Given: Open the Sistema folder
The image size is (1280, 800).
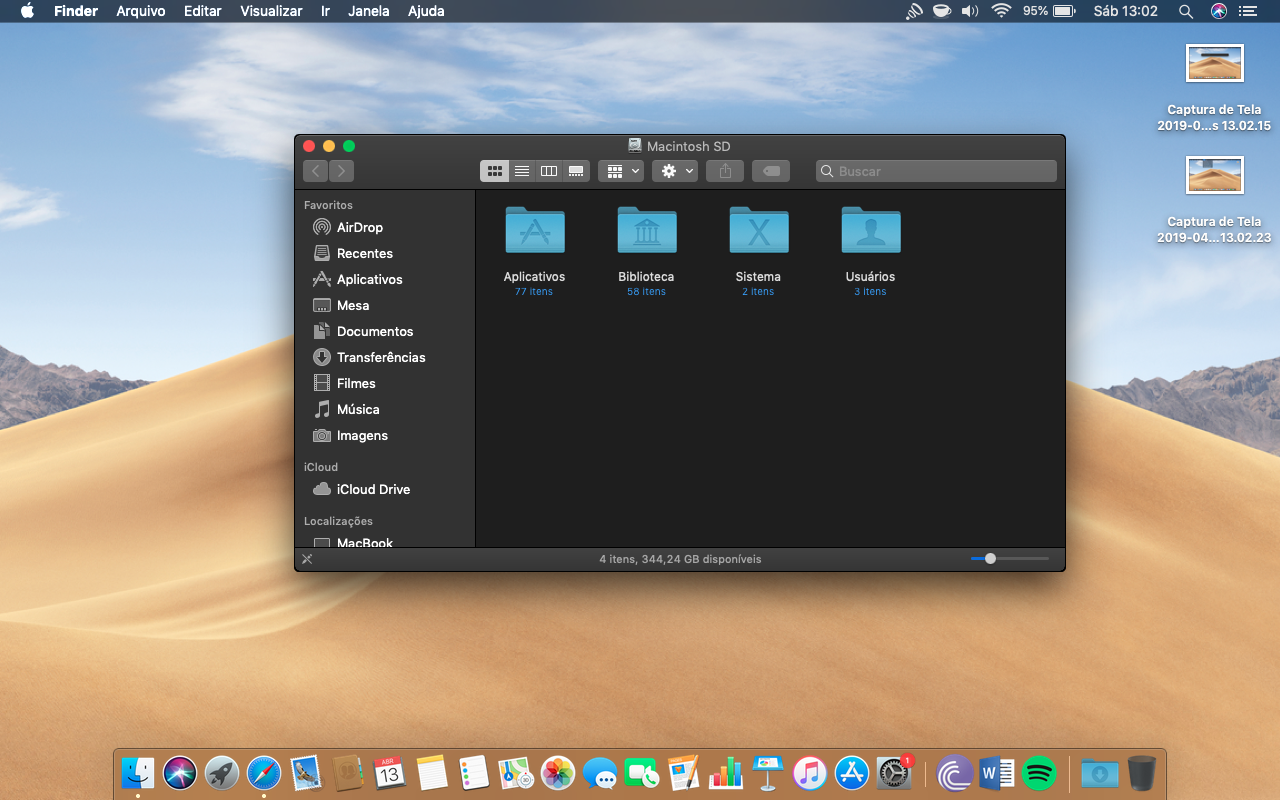Looking at the screenshot, I should [x=758, y=231].
